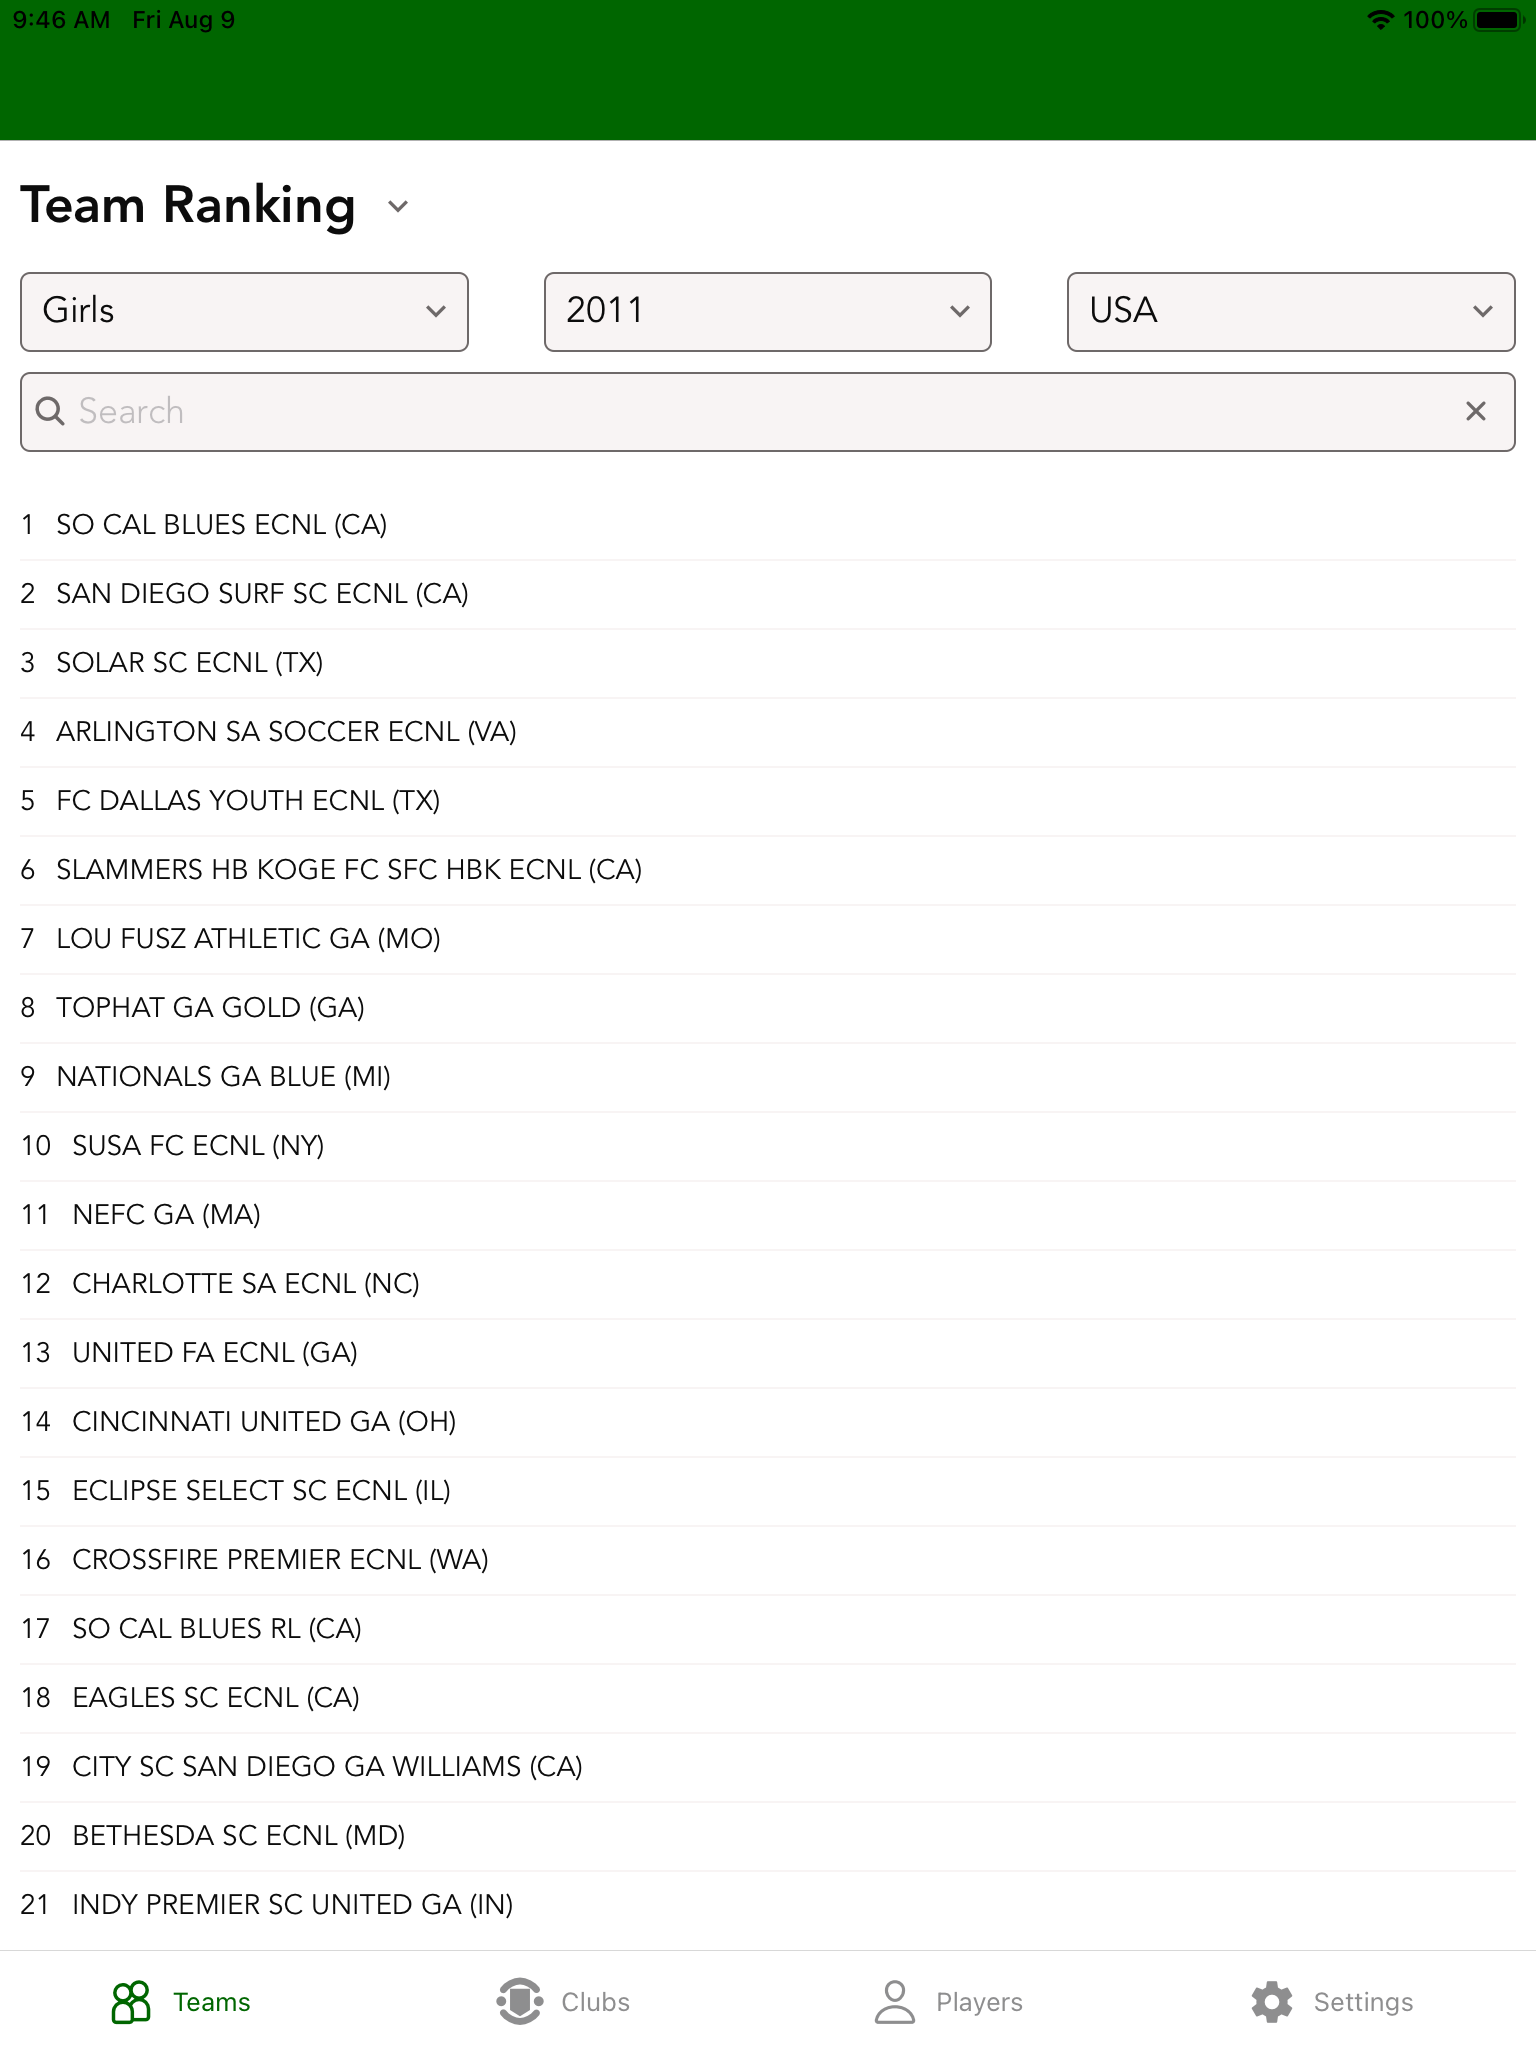Open the Clubs shield icon
Viewport: 1536px width, 2048px height.
point(519,2002)
